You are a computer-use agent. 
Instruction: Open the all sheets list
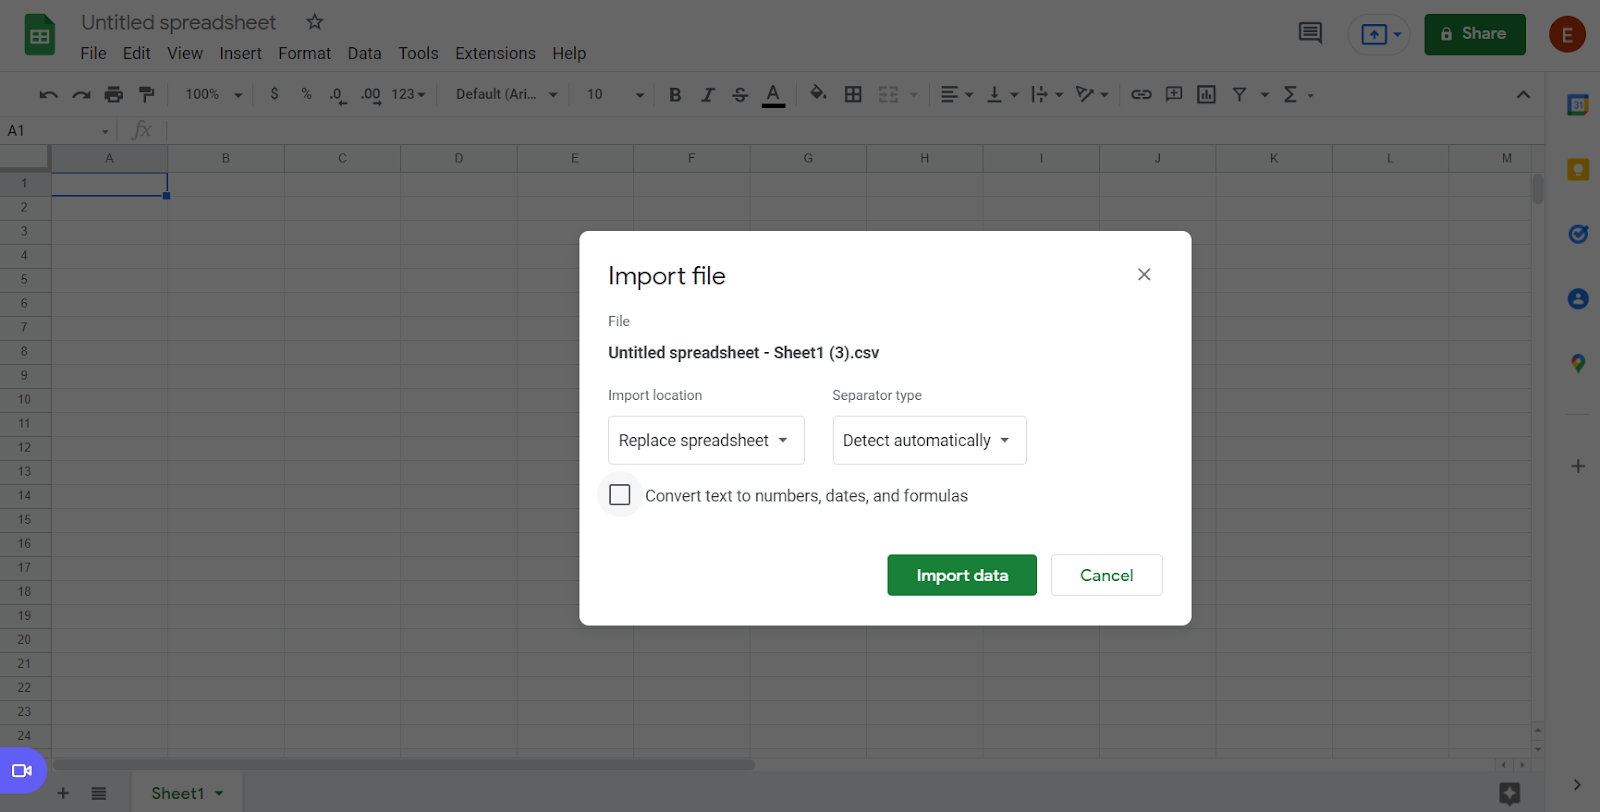tap(98, 793)
